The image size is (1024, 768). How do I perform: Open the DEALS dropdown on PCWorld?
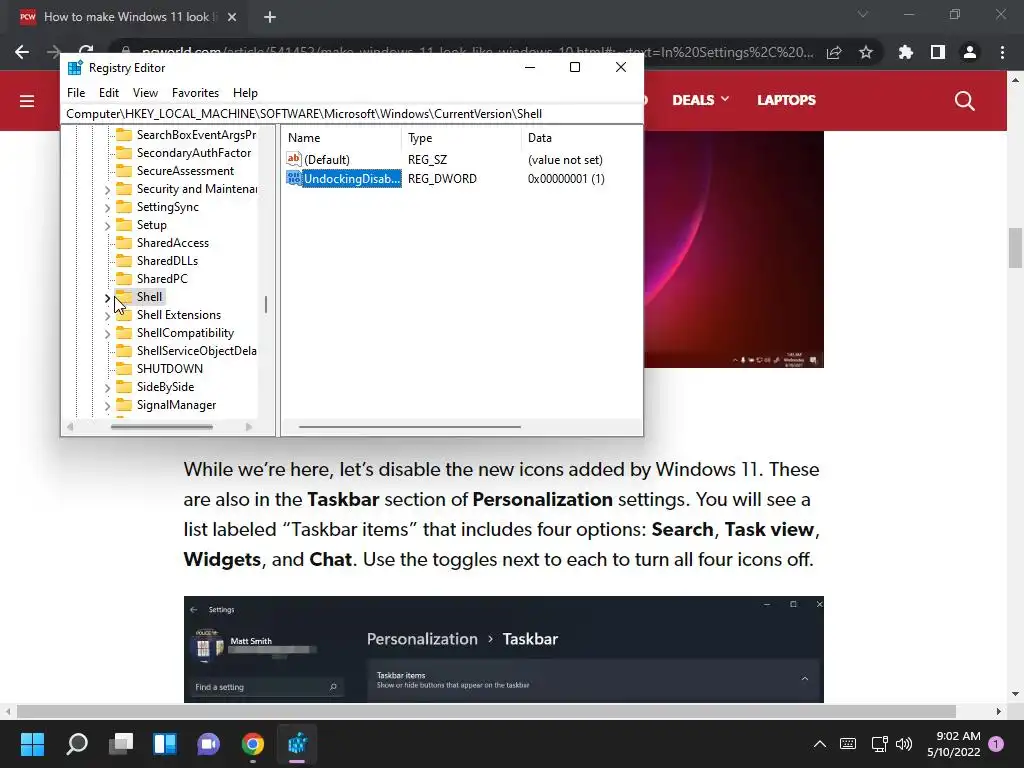(701, 100)
